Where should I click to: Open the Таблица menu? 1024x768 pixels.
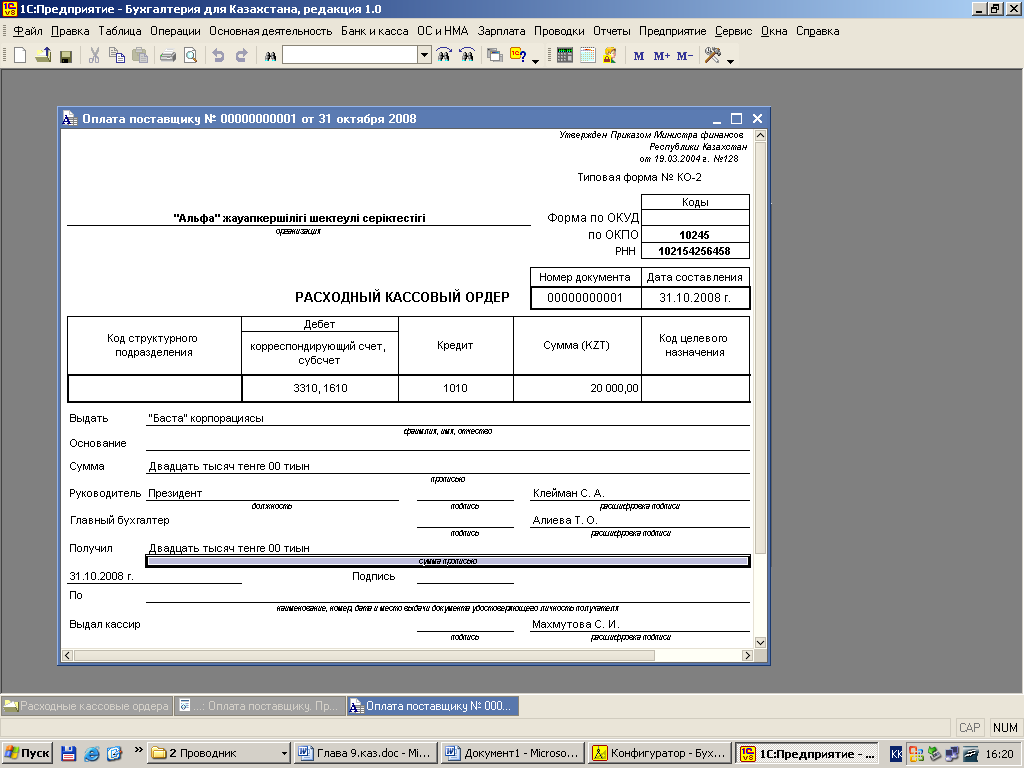pyautogui.click(x=120, y=31)
